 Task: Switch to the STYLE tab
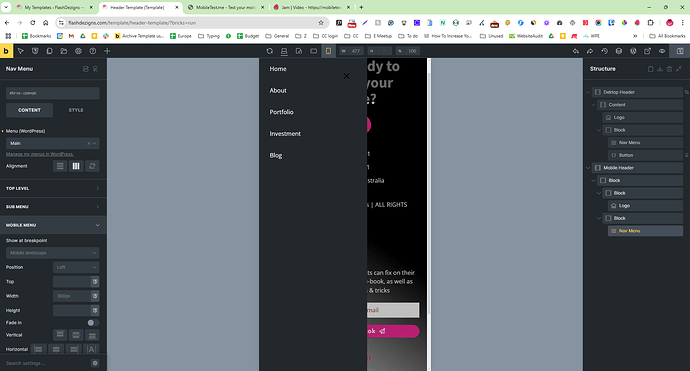(76, 110)
